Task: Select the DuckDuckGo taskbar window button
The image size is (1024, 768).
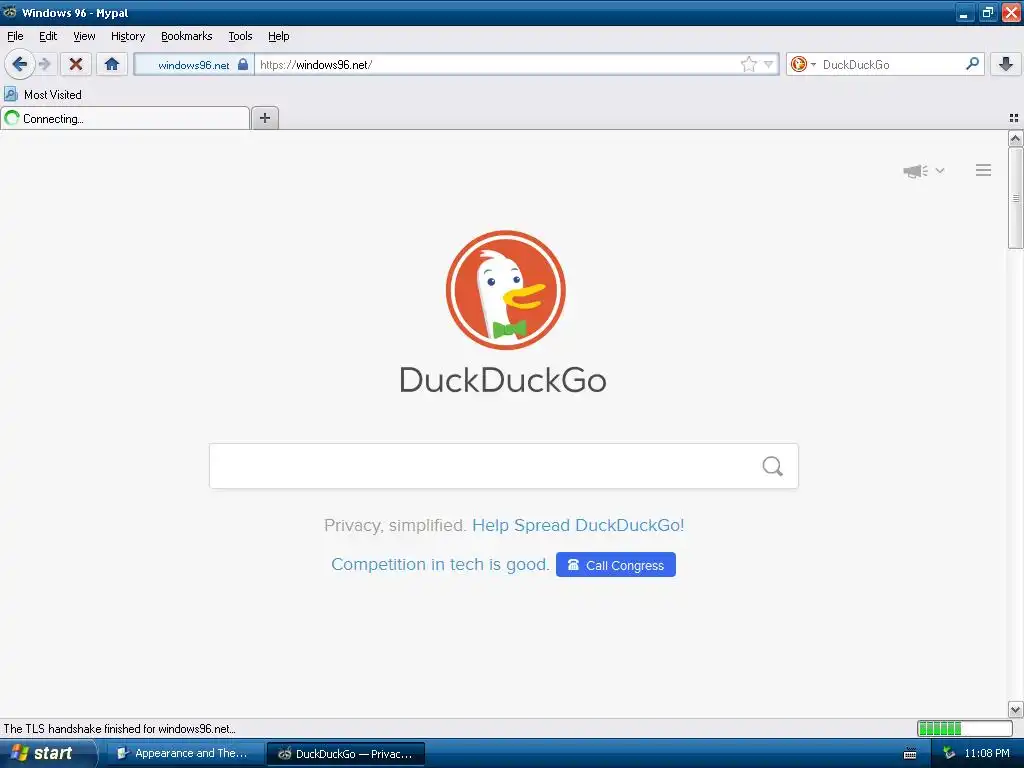Action: [x=346, y=754]
